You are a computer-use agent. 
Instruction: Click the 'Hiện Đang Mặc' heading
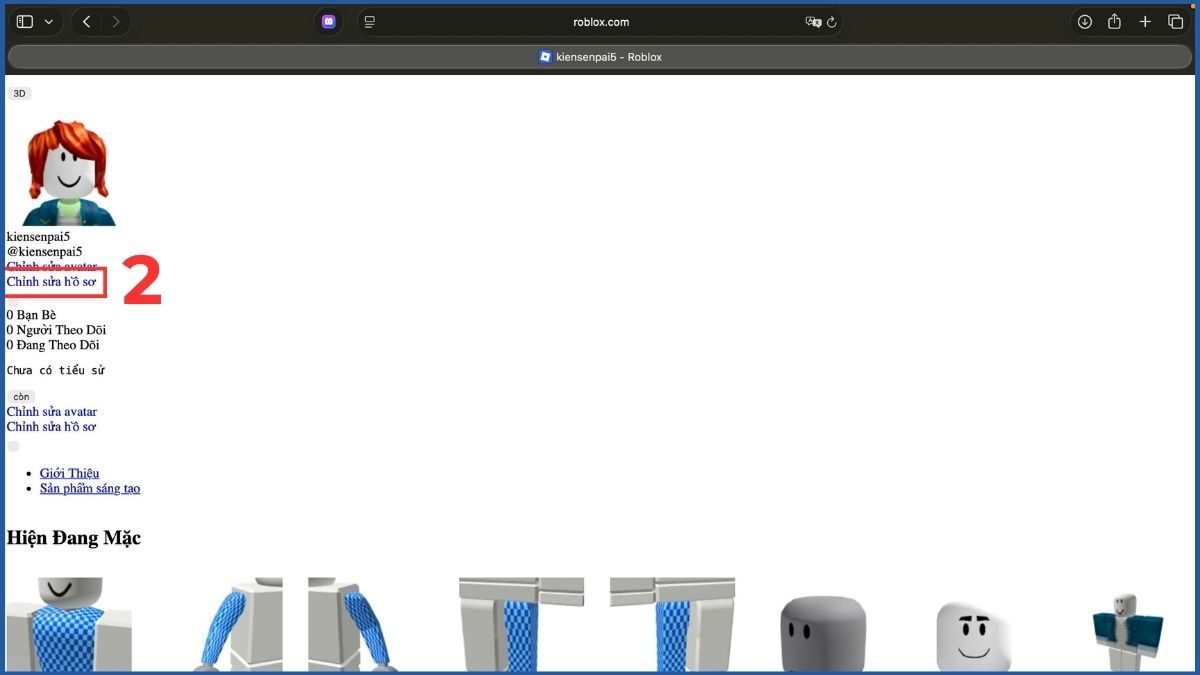coord(74,538)
